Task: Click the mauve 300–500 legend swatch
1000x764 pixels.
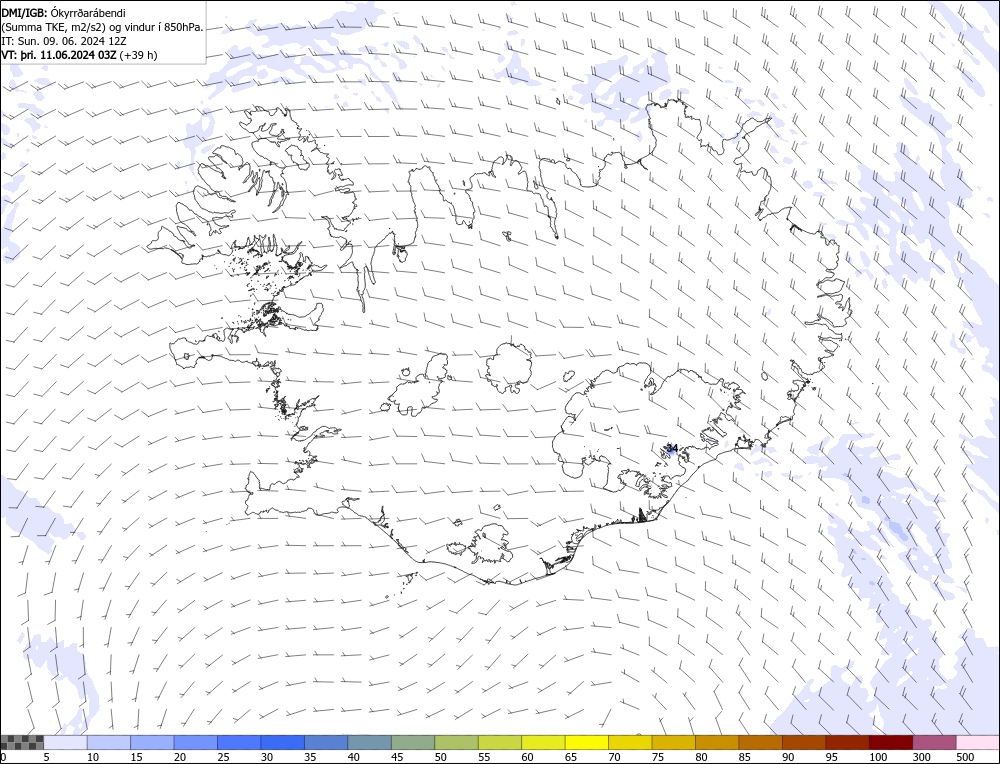Action: pos(934,742)
